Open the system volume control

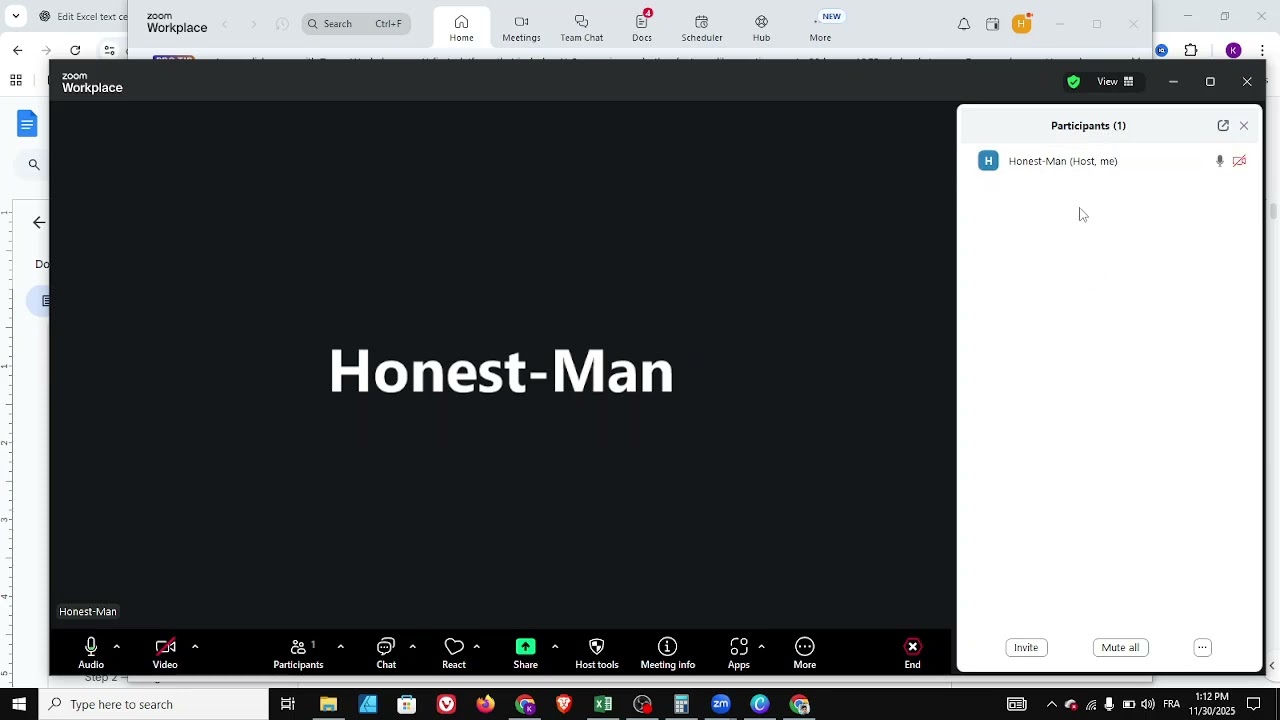coord(1147,704)
